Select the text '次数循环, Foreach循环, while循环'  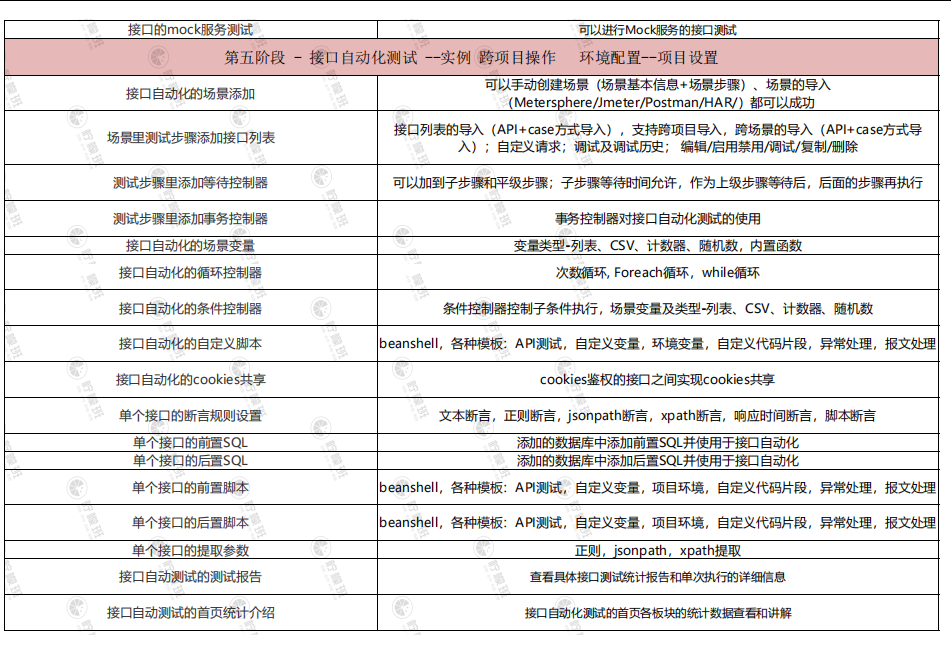(x=657, y=272)
